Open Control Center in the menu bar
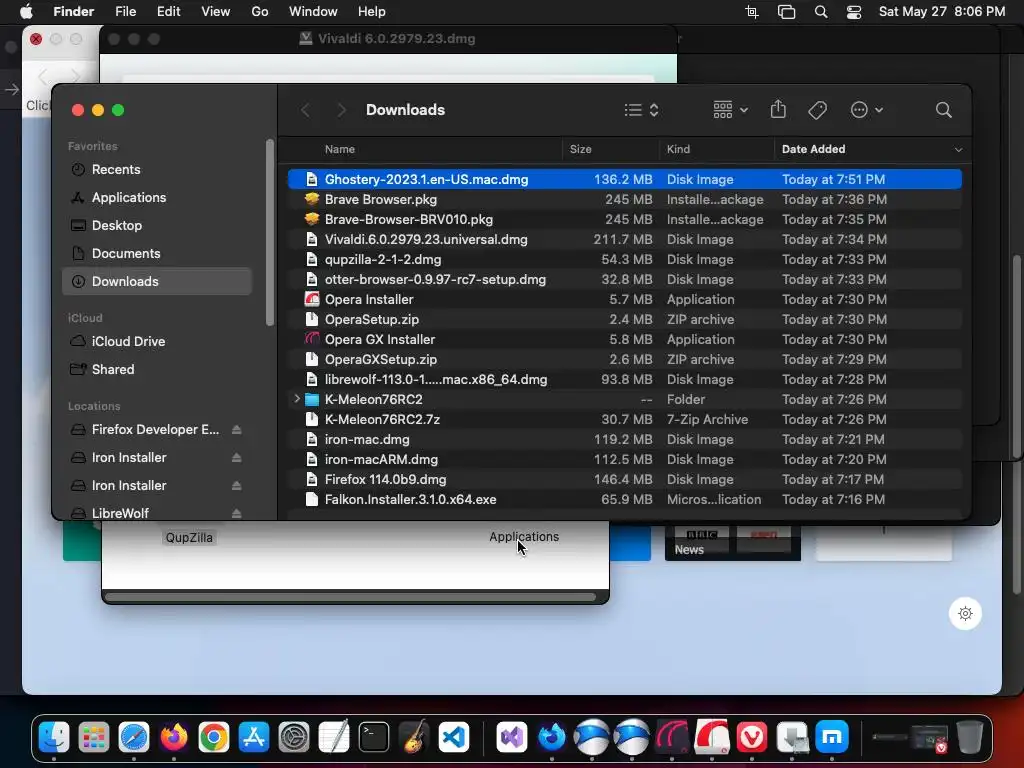 pos(854,12)
